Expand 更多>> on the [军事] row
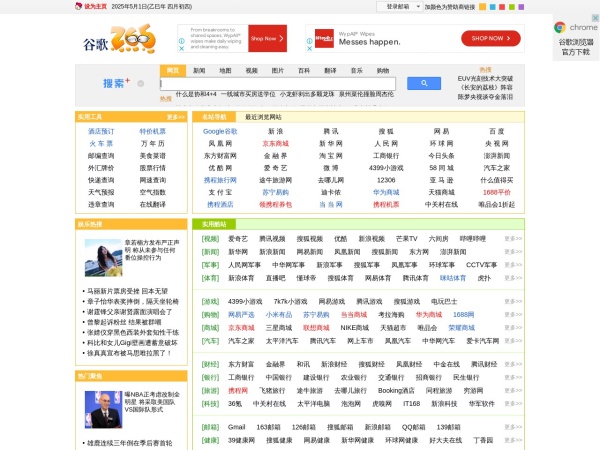600x450 pixels. point(513,264)
